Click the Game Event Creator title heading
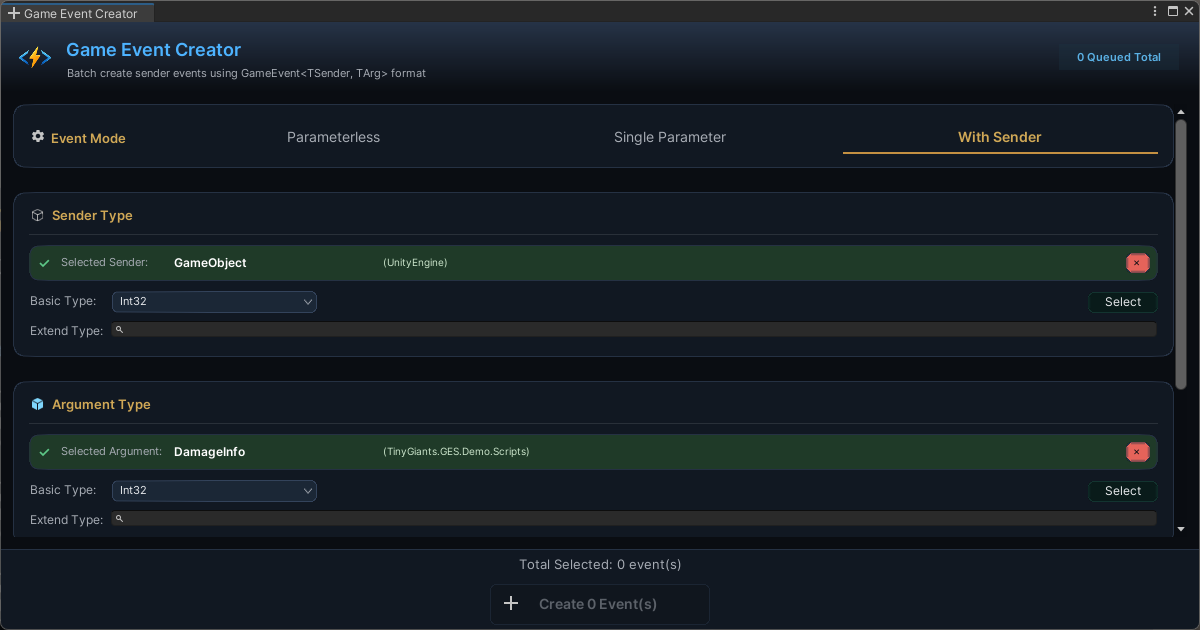 coord(154,49)
